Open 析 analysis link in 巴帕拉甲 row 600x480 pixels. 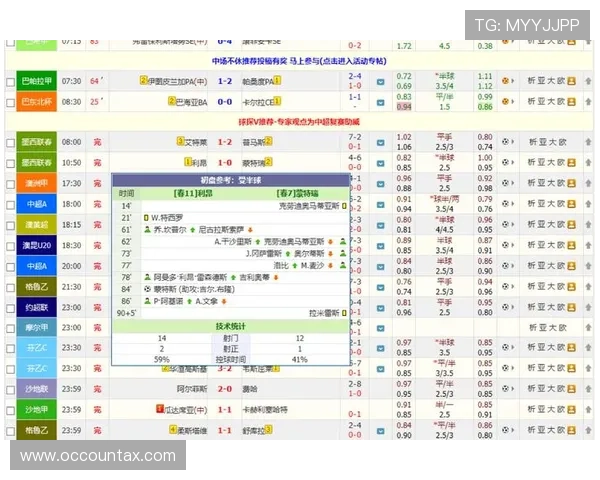(531, 81)
